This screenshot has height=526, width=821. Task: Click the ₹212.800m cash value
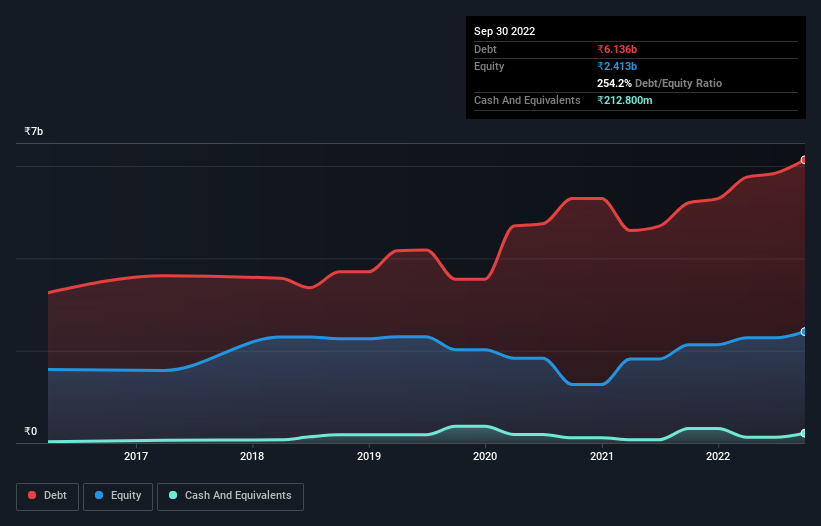tap(625, 100)
